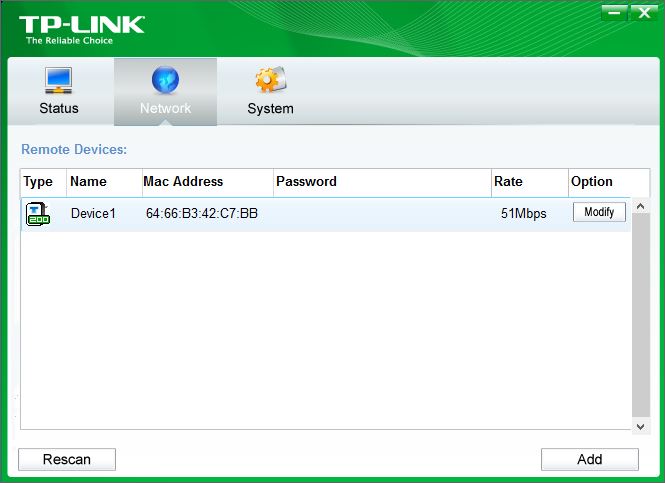
Task: Close the TP-LINK utility window
Action: (643, 12)
